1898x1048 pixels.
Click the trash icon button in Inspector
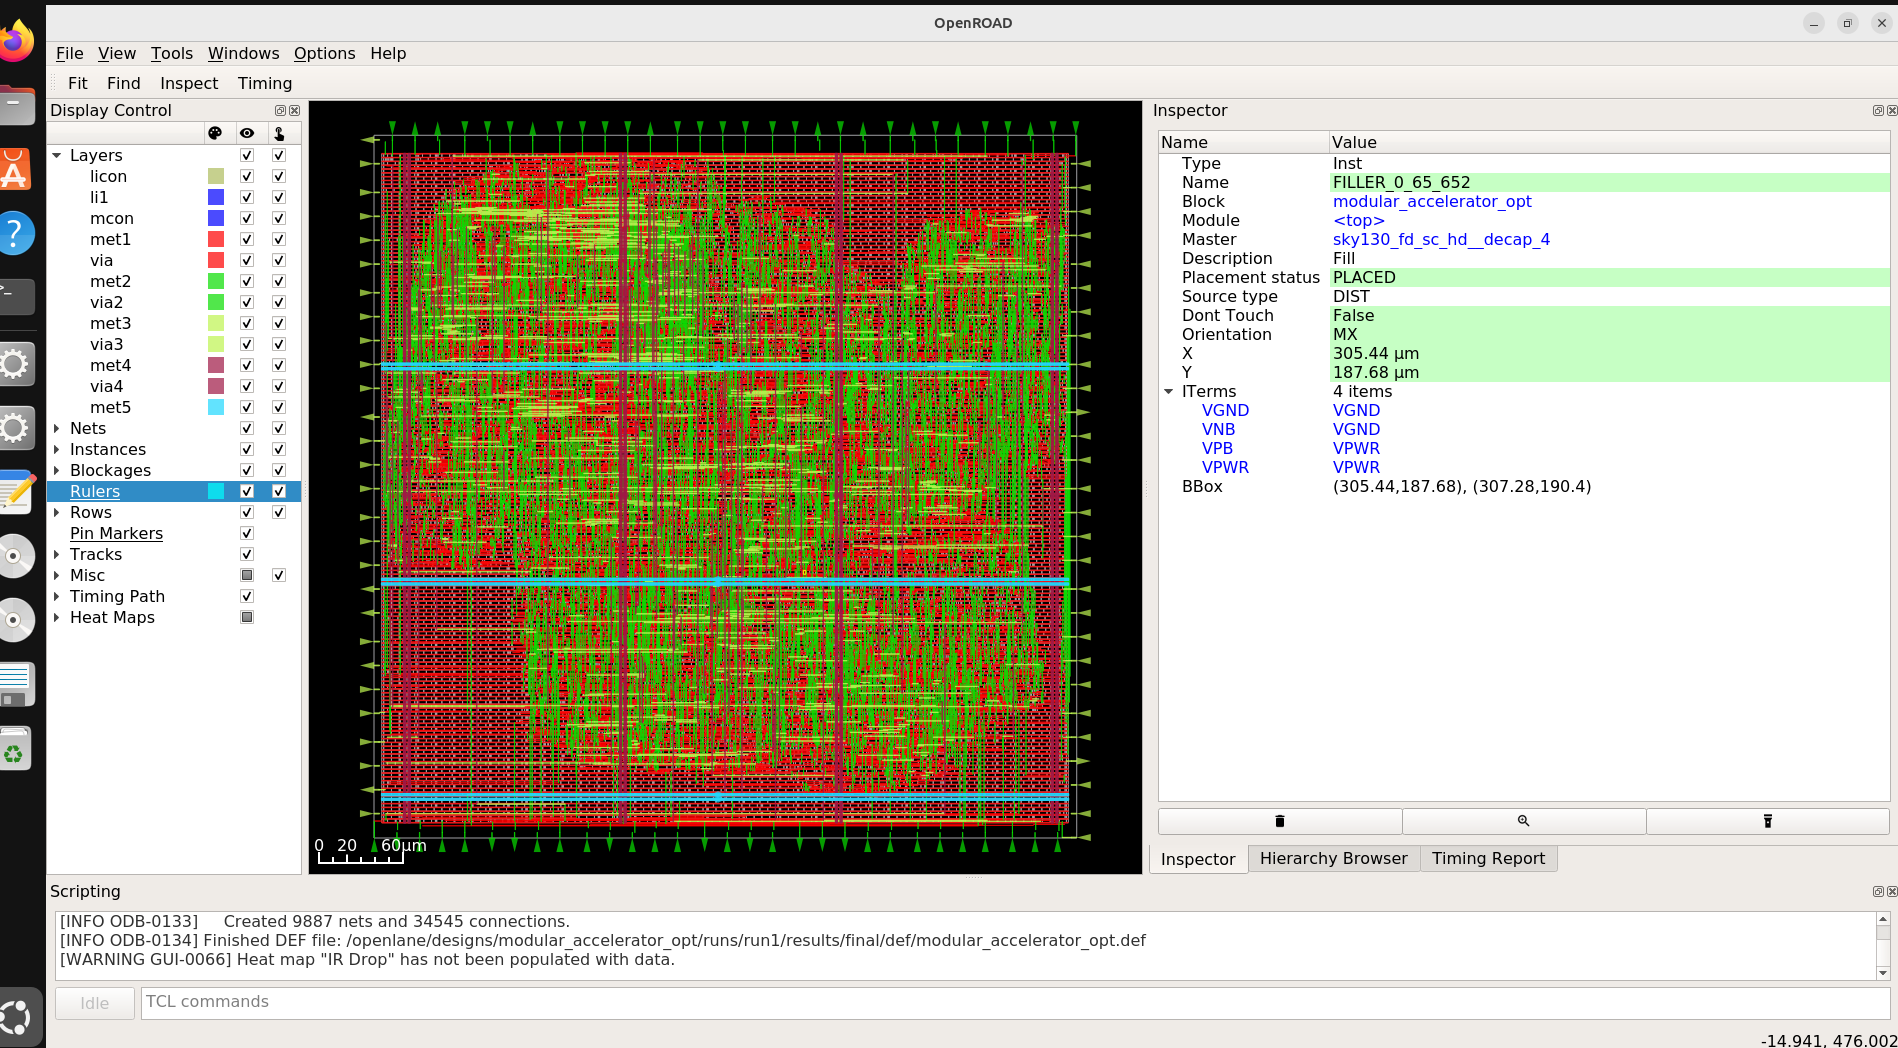point(1279,821)
